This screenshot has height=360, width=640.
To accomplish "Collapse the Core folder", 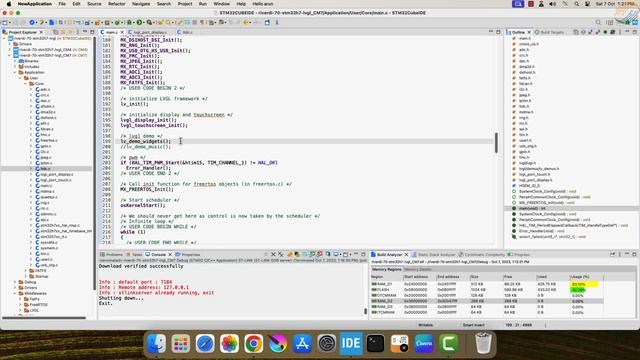I will 26,84.
